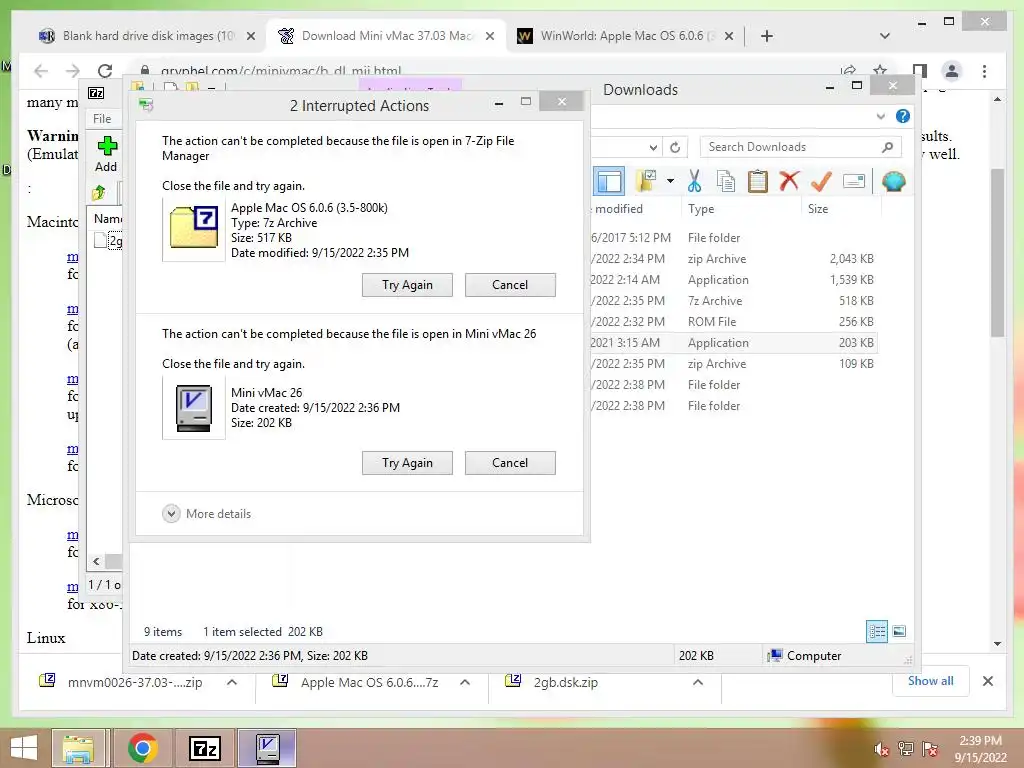The image size is (1024, 768).
Task: Sort by the Type column header
Action: [x=701, y=208]
